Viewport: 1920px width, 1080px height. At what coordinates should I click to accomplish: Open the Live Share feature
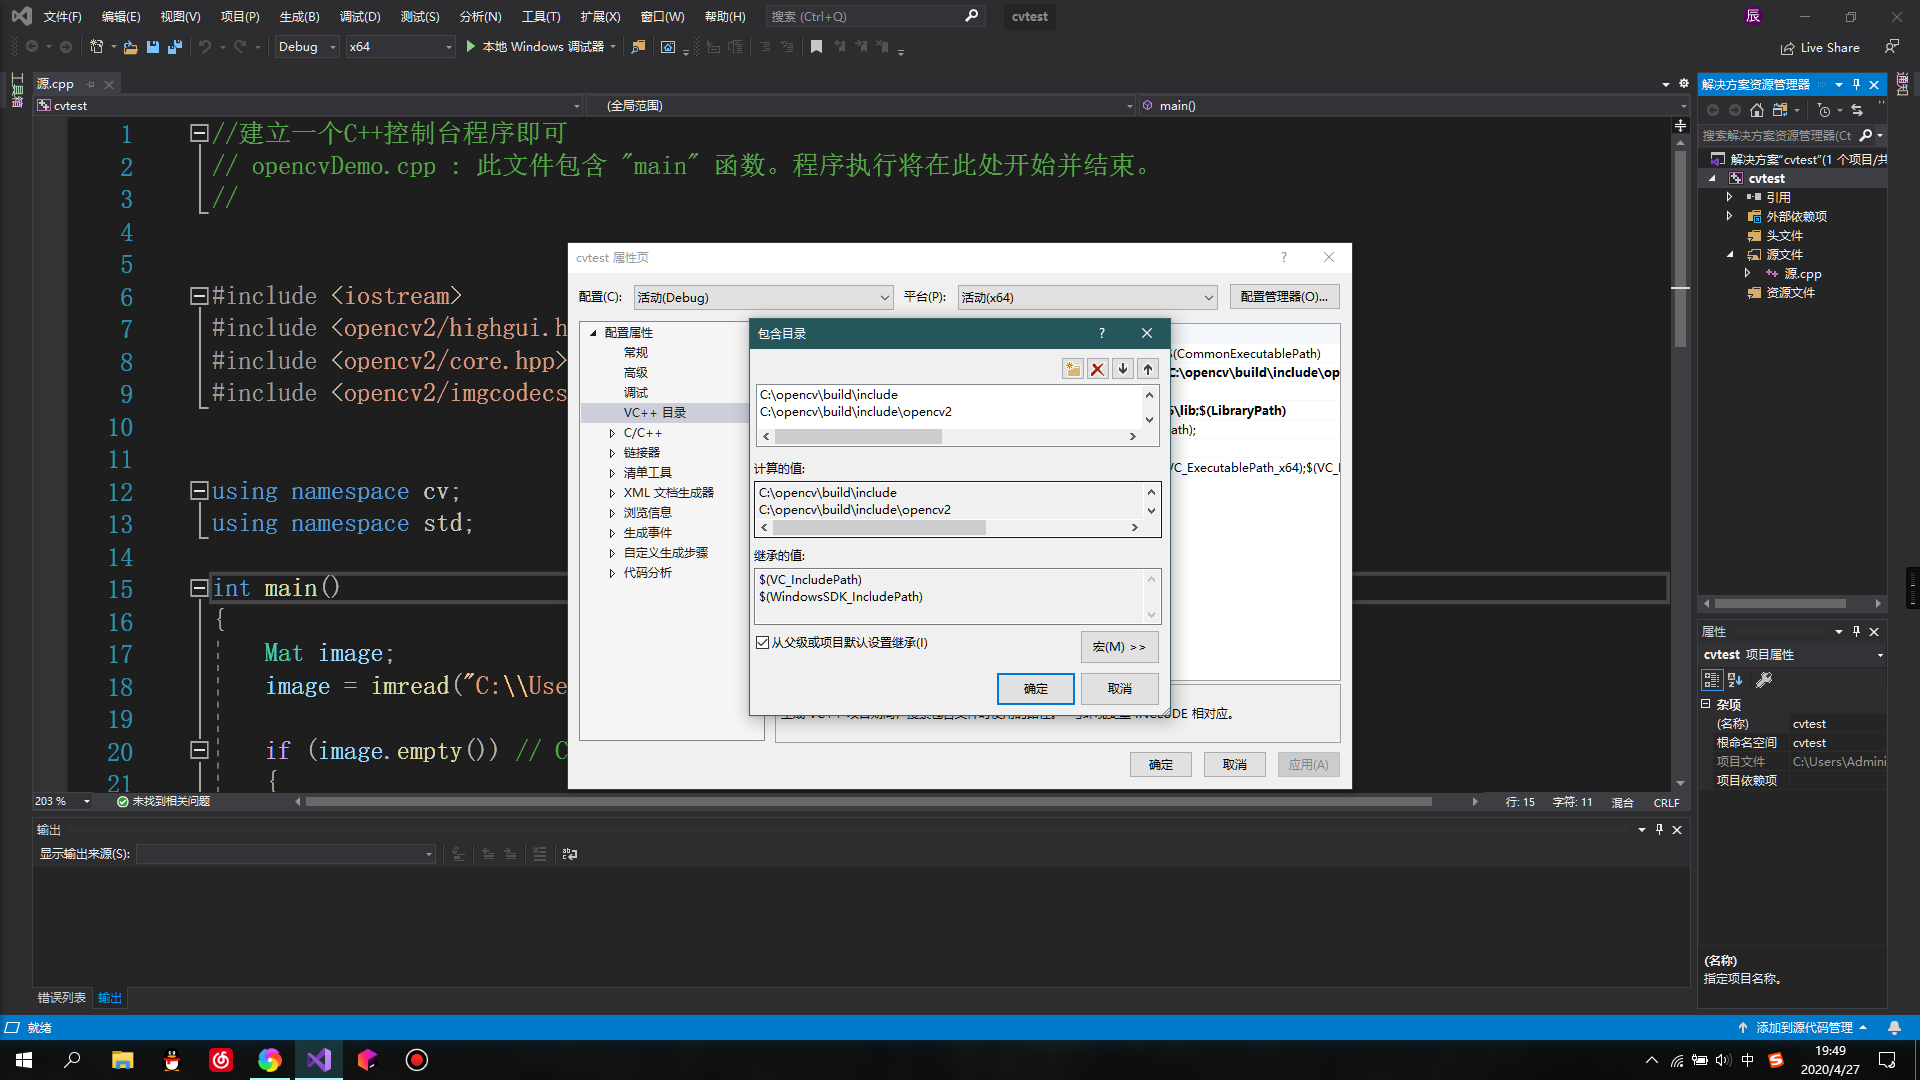[1820, 47]
